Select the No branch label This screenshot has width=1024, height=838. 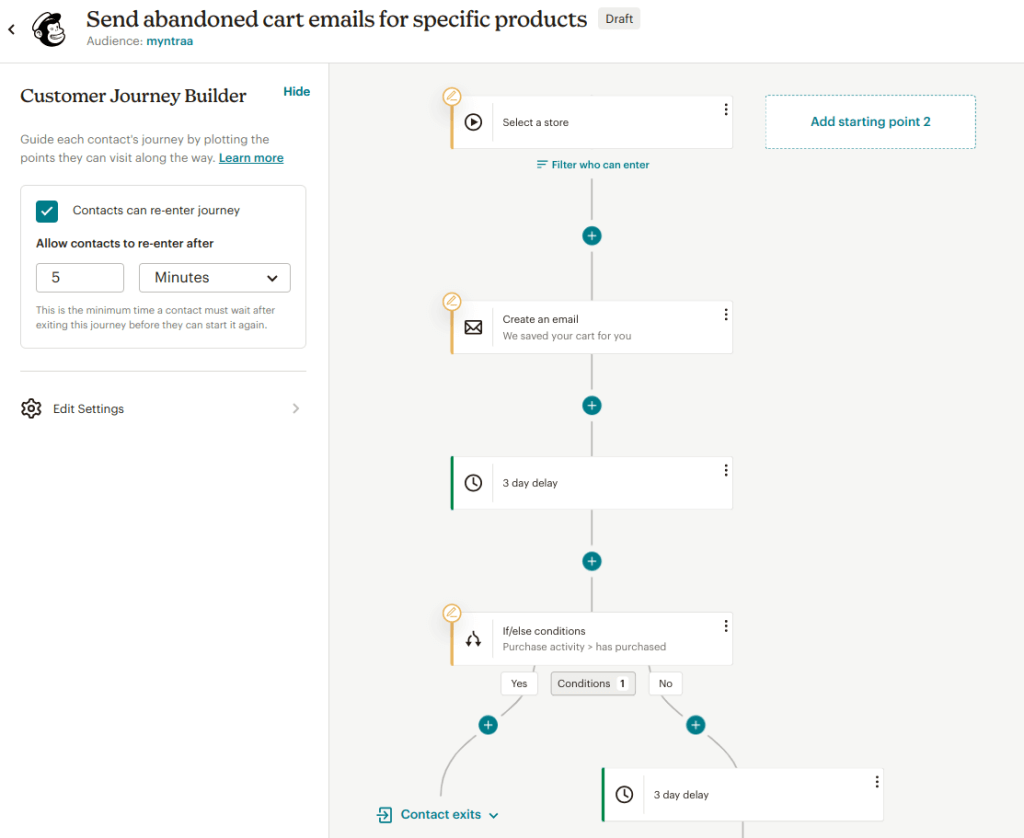coord(665,683)
